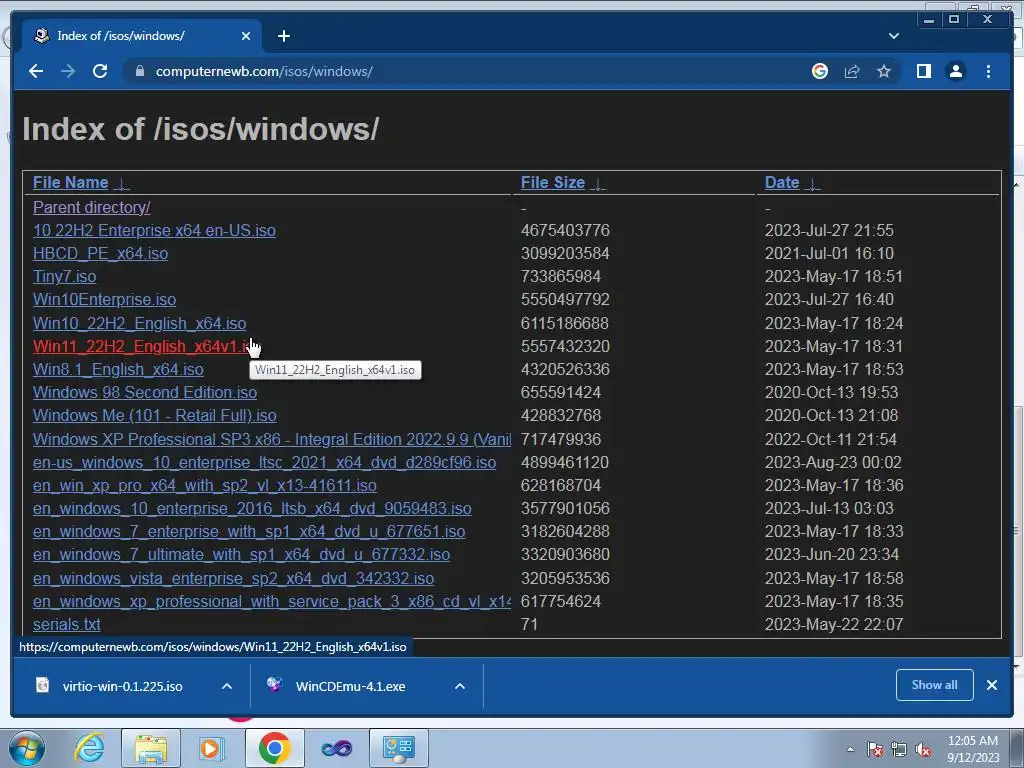Click date 2023-Aug-23 00:02
The width and height of the screenshot is (1024, 768).
pos(833,462)
